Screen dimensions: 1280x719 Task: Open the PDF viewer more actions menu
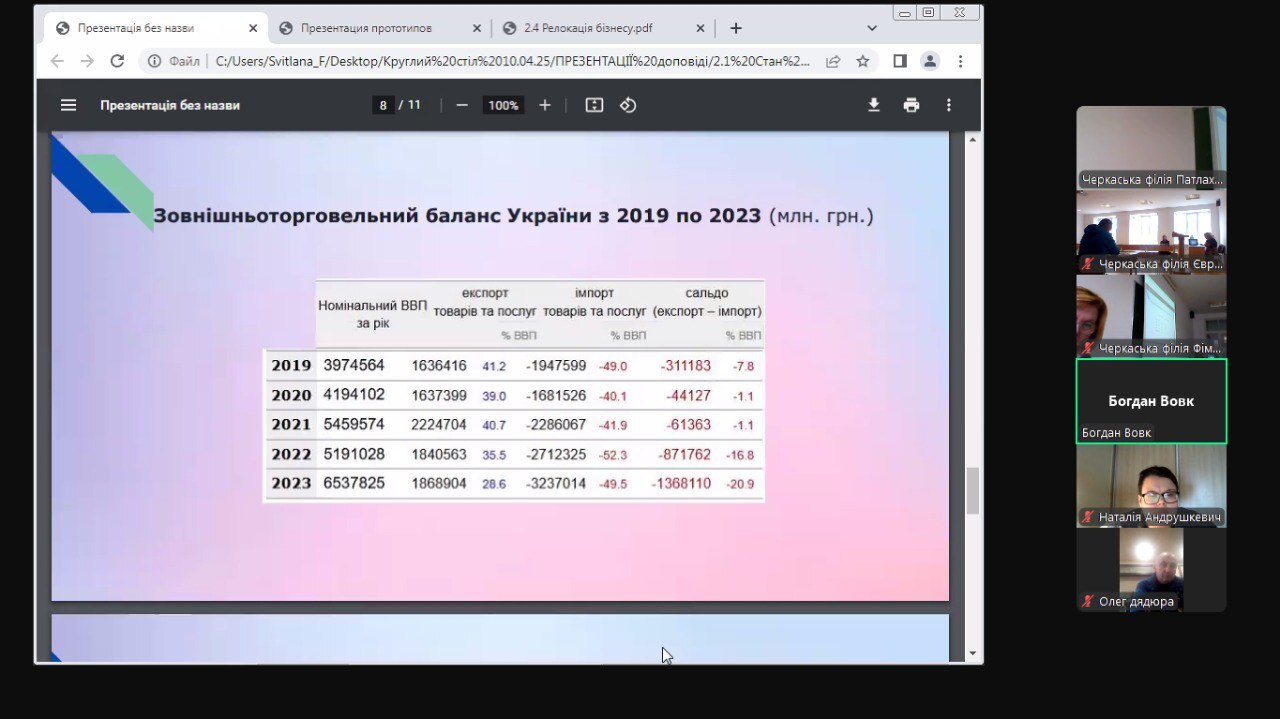pyautogui.click(x=948, y=105)
